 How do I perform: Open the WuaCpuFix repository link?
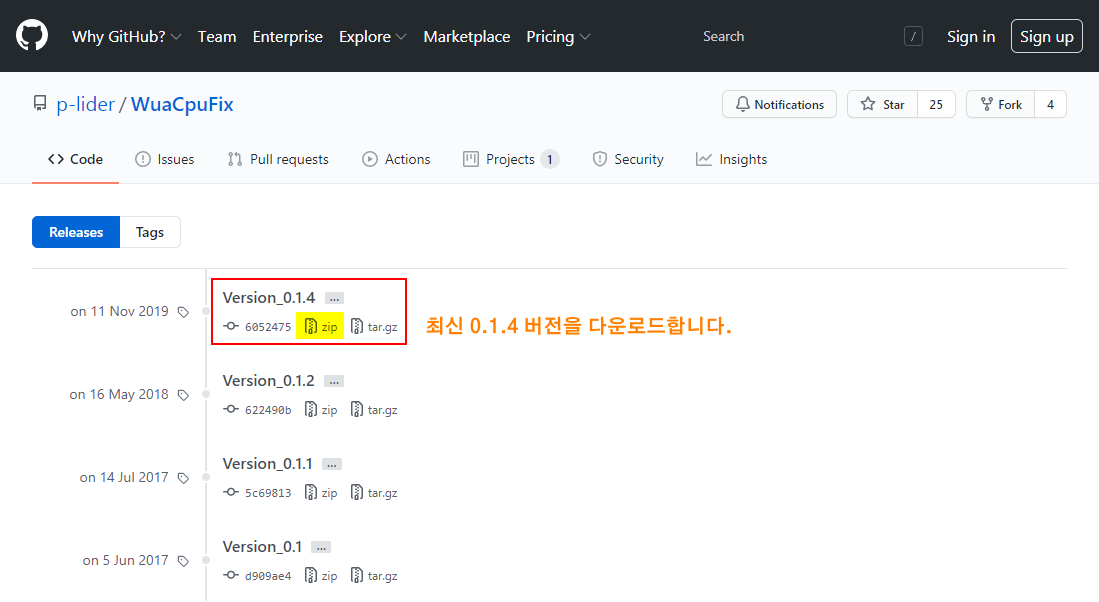click(x=182, y=104)
